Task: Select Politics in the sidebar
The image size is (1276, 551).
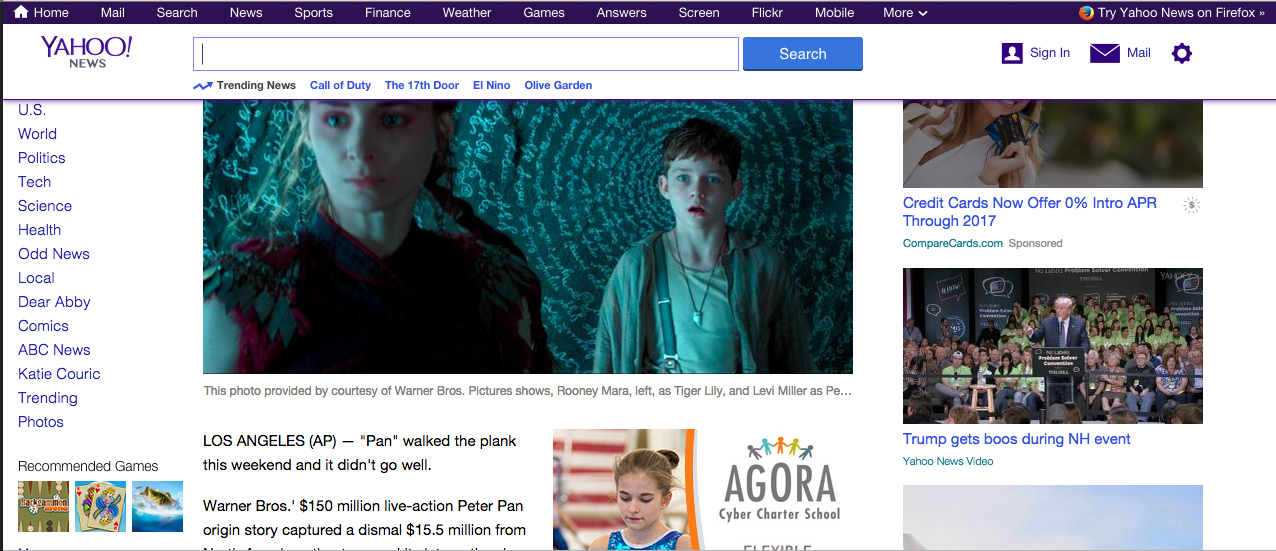Action: [x=41, y=158]
